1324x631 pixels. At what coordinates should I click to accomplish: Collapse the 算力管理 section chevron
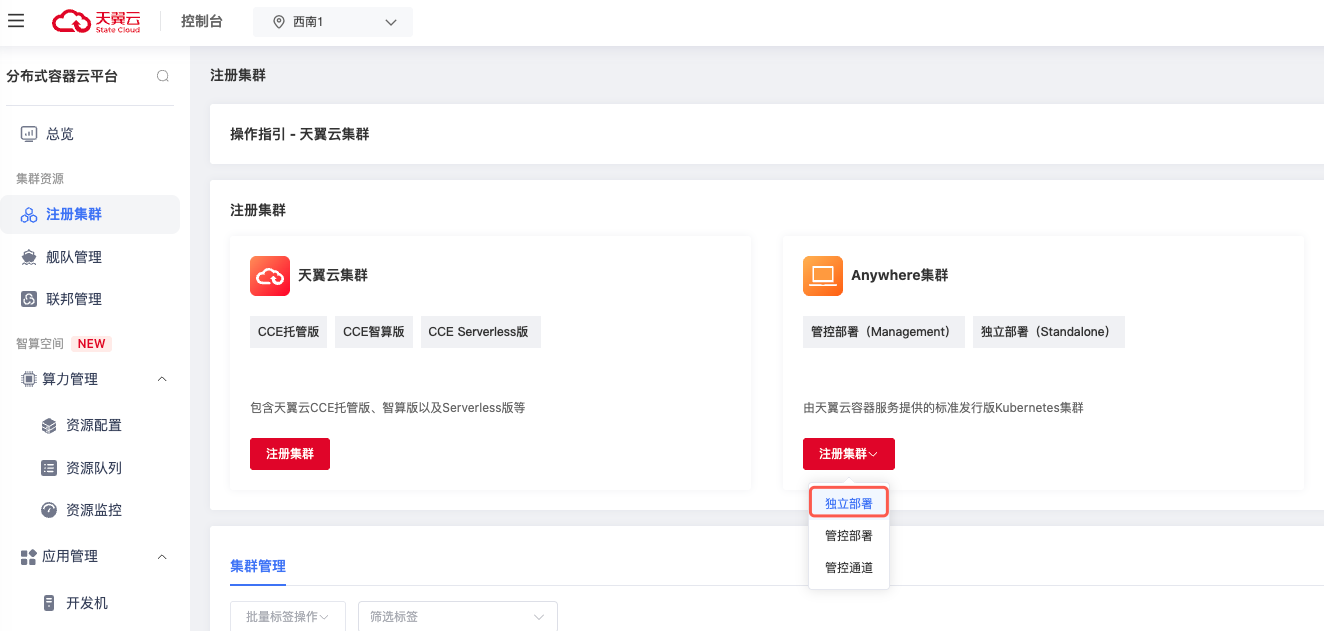pyautogui.click(x=163, y=379)
